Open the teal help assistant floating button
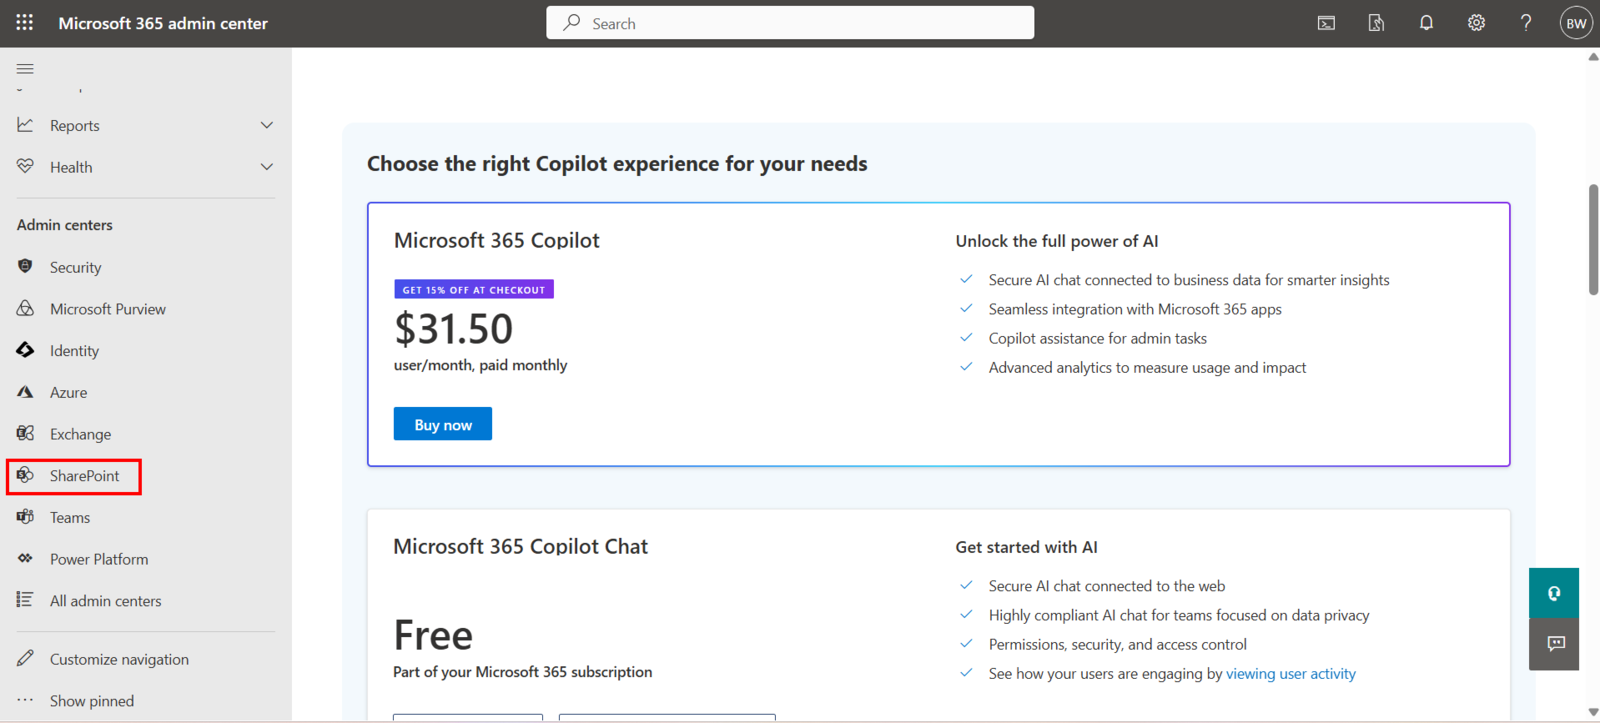 tap(1554, 593)
